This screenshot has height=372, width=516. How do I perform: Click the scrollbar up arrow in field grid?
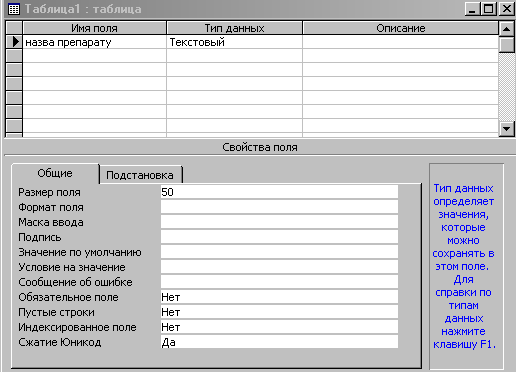point(506,29)
